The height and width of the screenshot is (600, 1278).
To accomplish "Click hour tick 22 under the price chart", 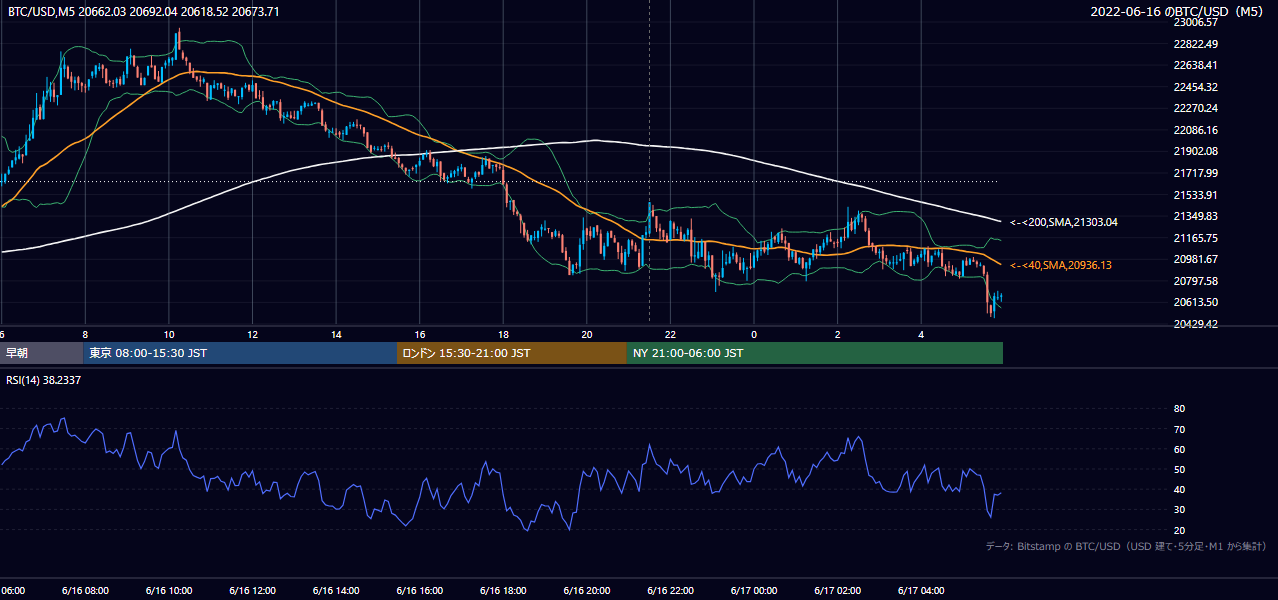I will (x=670, y=335).
